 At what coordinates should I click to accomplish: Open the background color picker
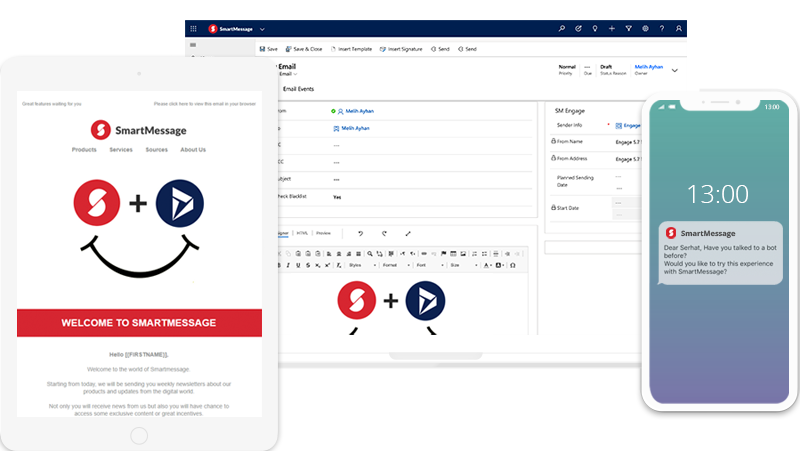pyautogui.click(x=499, y=265)
